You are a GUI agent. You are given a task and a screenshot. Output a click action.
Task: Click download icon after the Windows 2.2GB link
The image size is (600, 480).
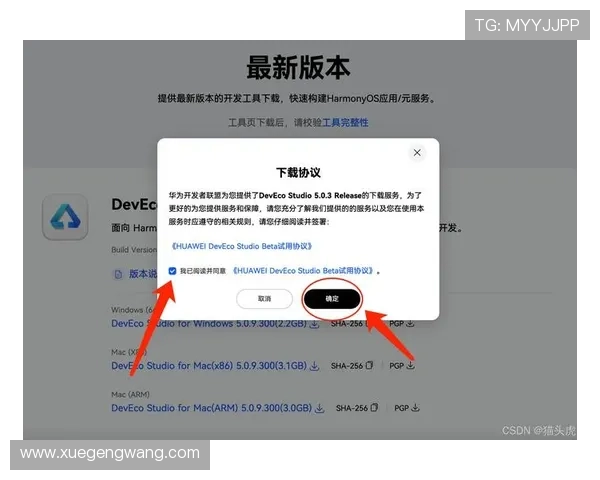tap(315, 324)
